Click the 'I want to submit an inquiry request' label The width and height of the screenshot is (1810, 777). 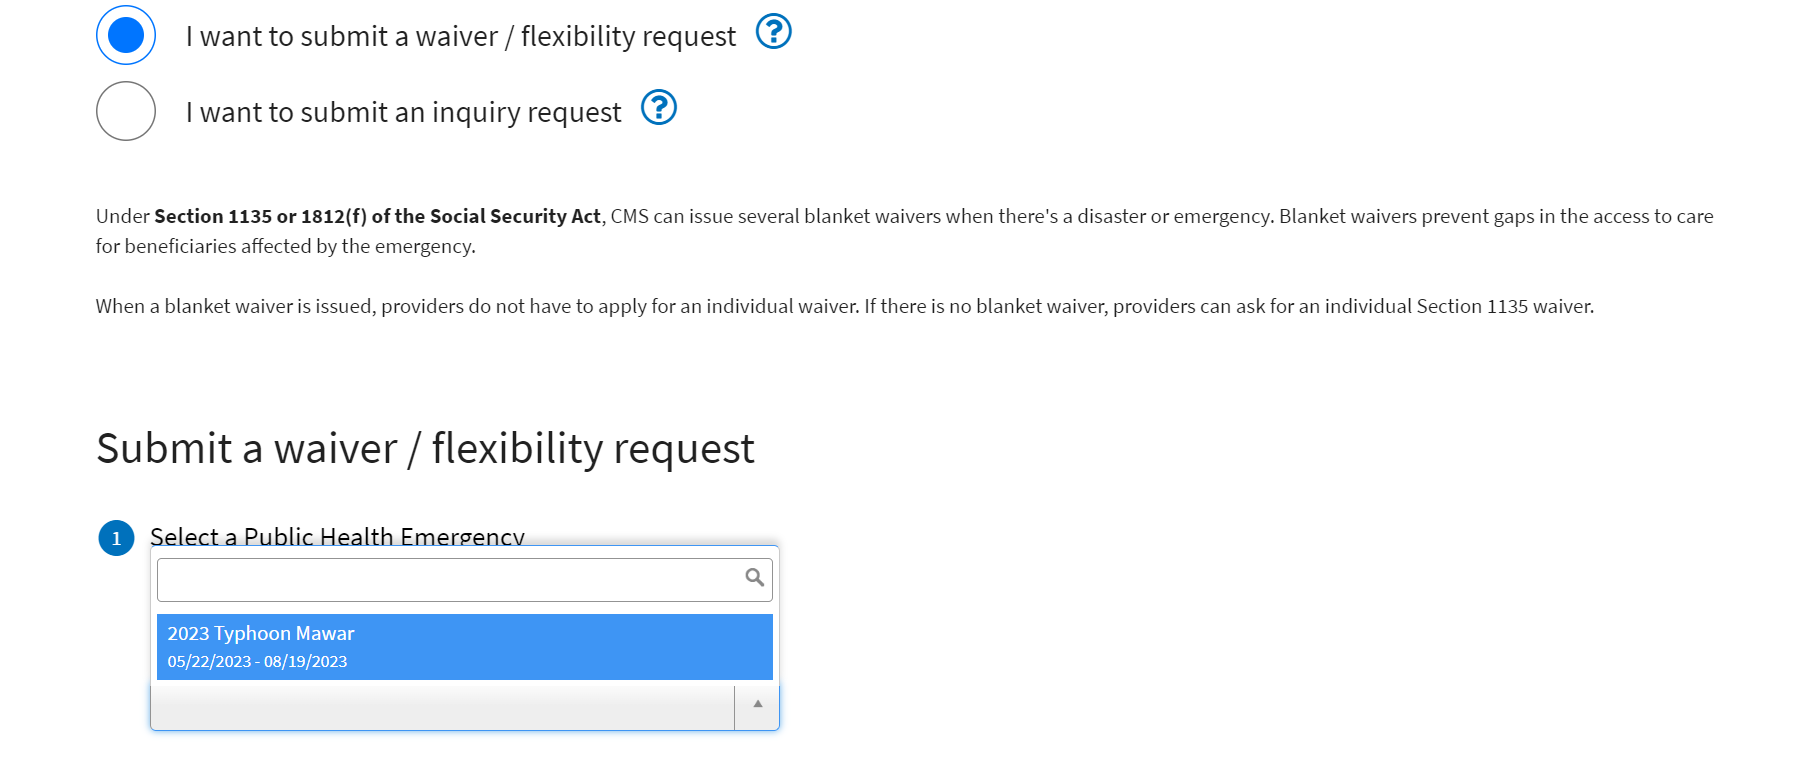pos(403,112)
